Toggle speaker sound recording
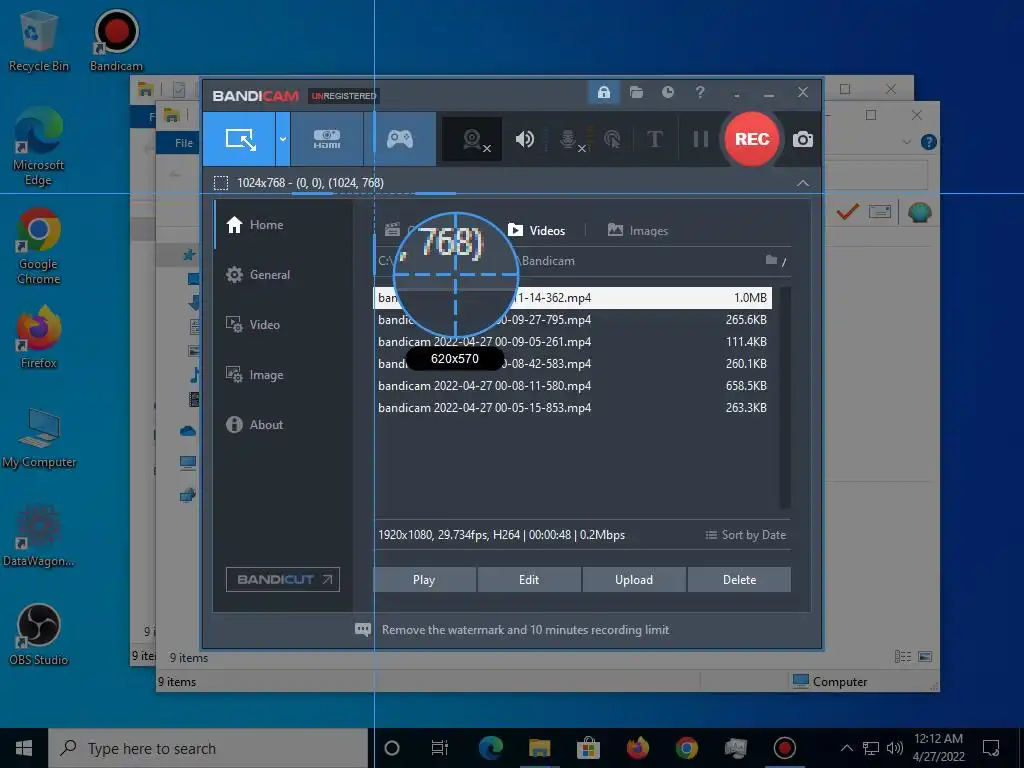This screenshot has height=768, width=1024. (x=524, y=139)
